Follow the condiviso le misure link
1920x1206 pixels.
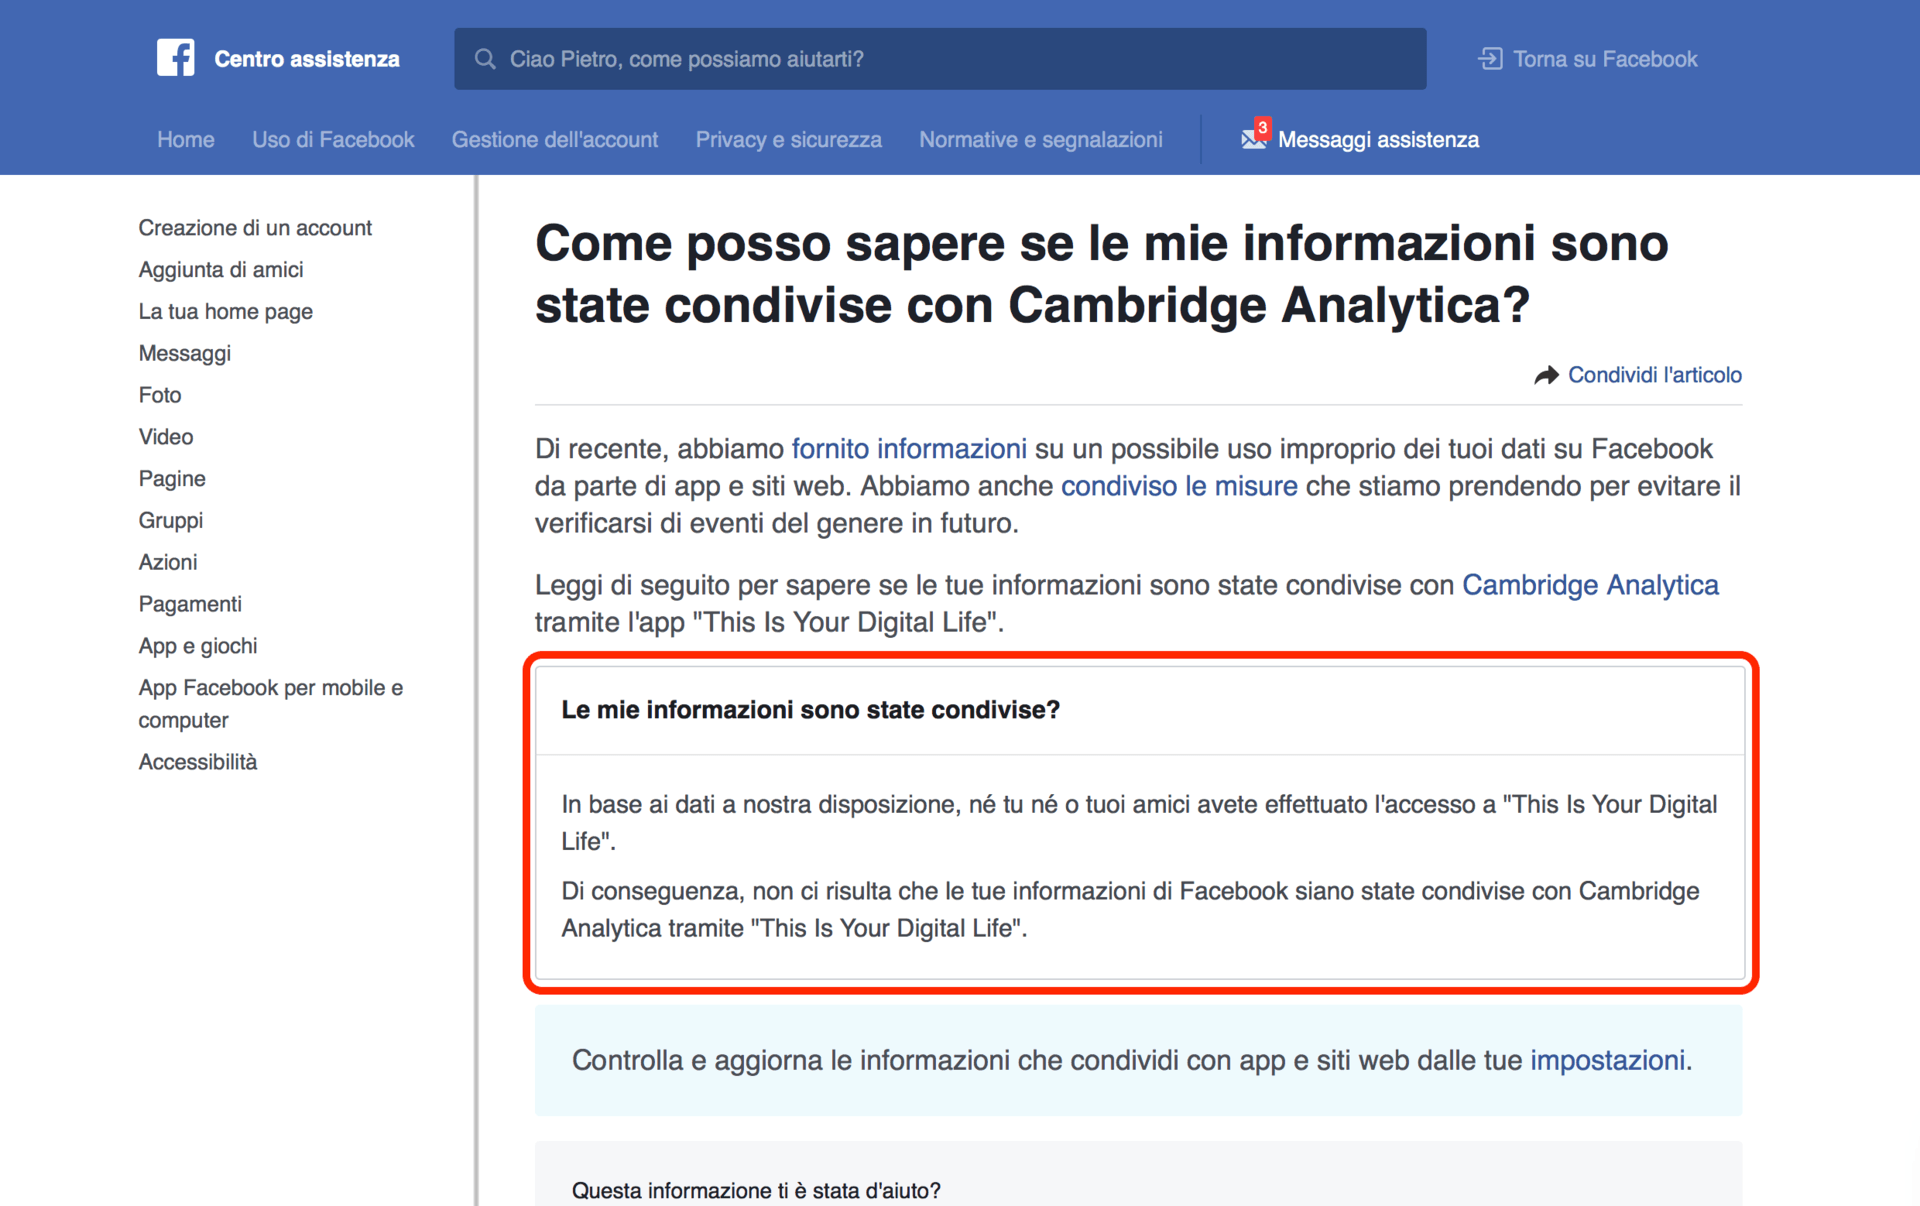tap(1179, 486)
